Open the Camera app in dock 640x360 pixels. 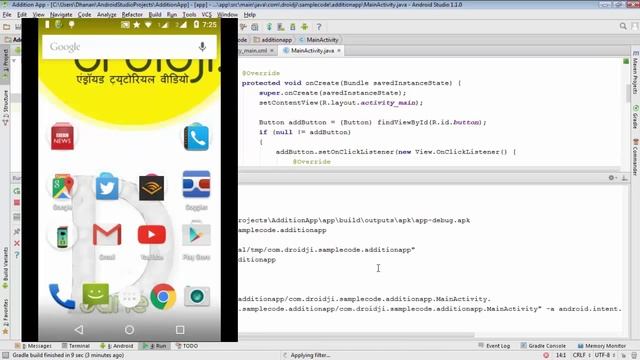point(197,297)
